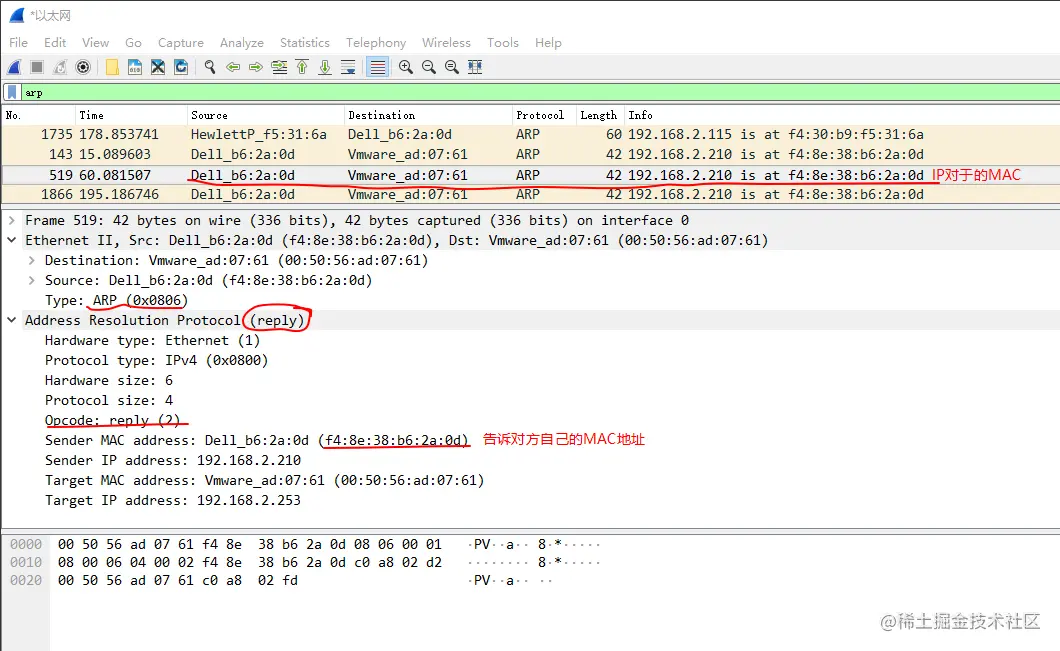Open the View menu

click(x=95, y=43)
